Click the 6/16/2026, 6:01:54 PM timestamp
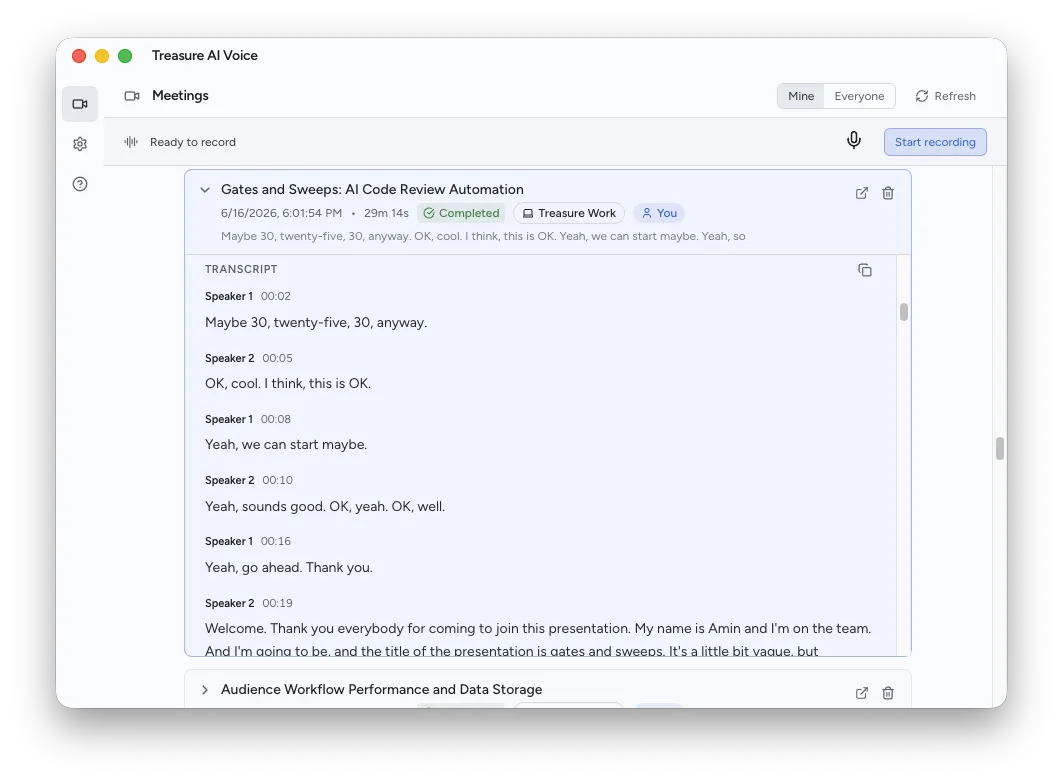 pyautogui.click(x=281, y=213)
